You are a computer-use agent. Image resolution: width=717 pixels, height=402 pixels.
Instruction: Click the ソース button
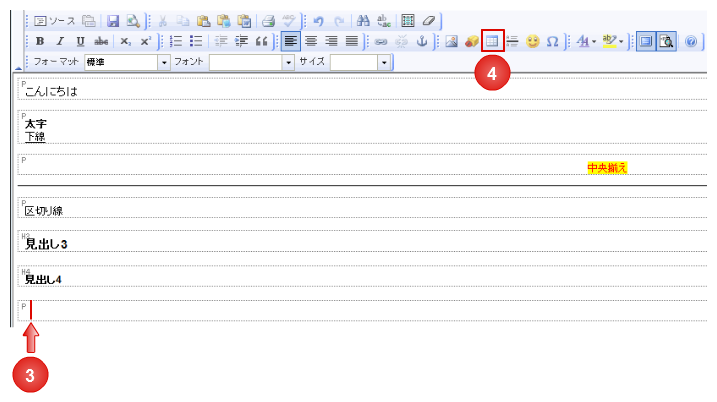pos(55,20)
